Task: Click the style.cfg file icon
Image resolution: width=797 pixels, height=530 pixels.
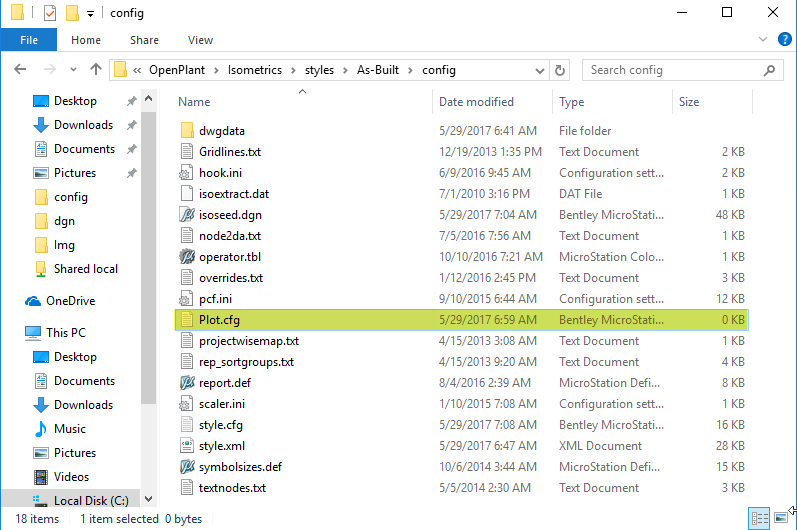Action: click(187, 424)
